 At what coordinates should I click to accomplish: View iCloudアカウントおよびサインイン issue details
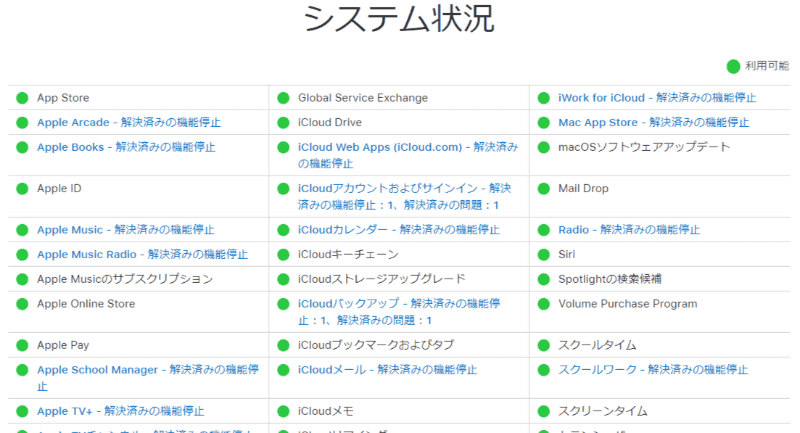pos(404,196)
